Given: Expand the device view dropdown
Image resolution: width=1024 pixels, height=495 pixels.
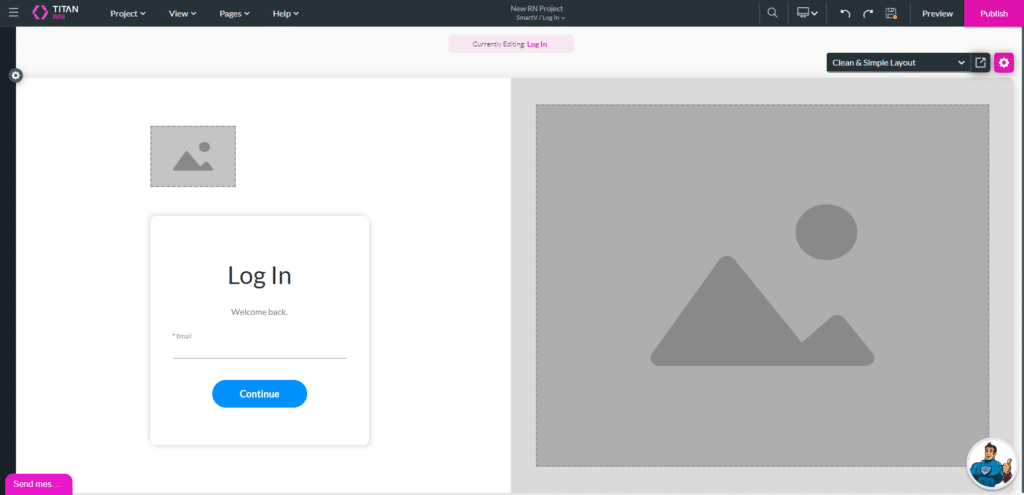Looking at the screenshot, I should [x=807, y=13].
